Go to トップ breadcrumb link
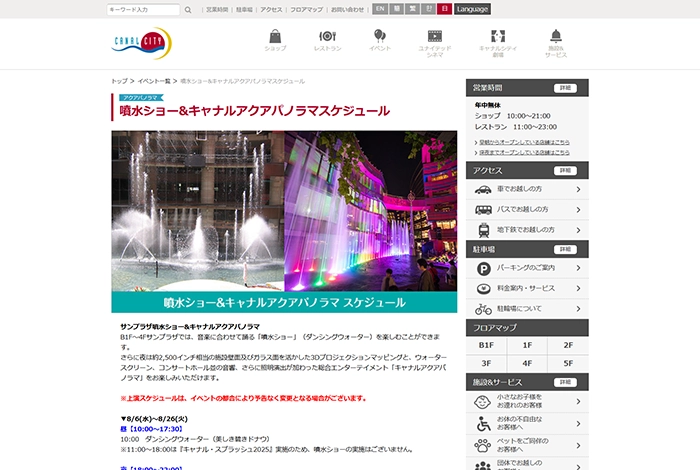Screen dimensions: 700x470 click(x=119, y=81)
